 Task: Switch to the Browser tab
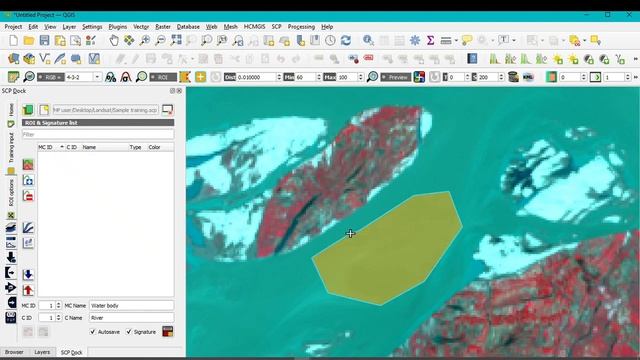pyautogui.click(x=14, y=352)
